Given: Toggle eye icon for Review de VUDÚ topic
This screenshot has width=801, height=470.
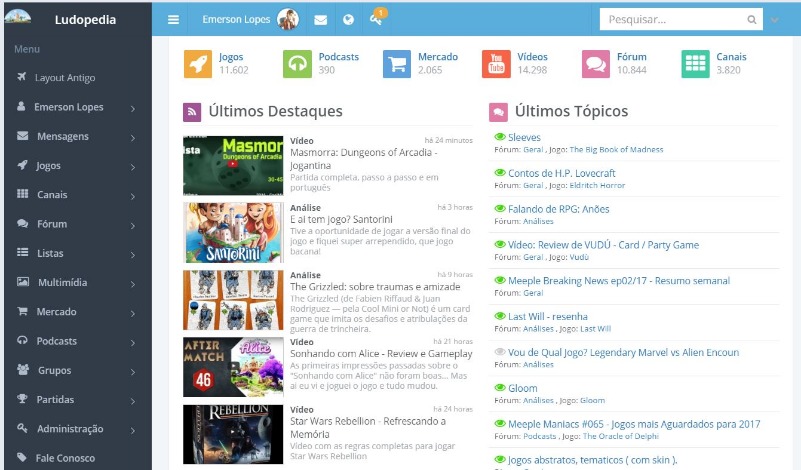Looking at the screenshot, I should pyautogui.click(x=500, y=244).
